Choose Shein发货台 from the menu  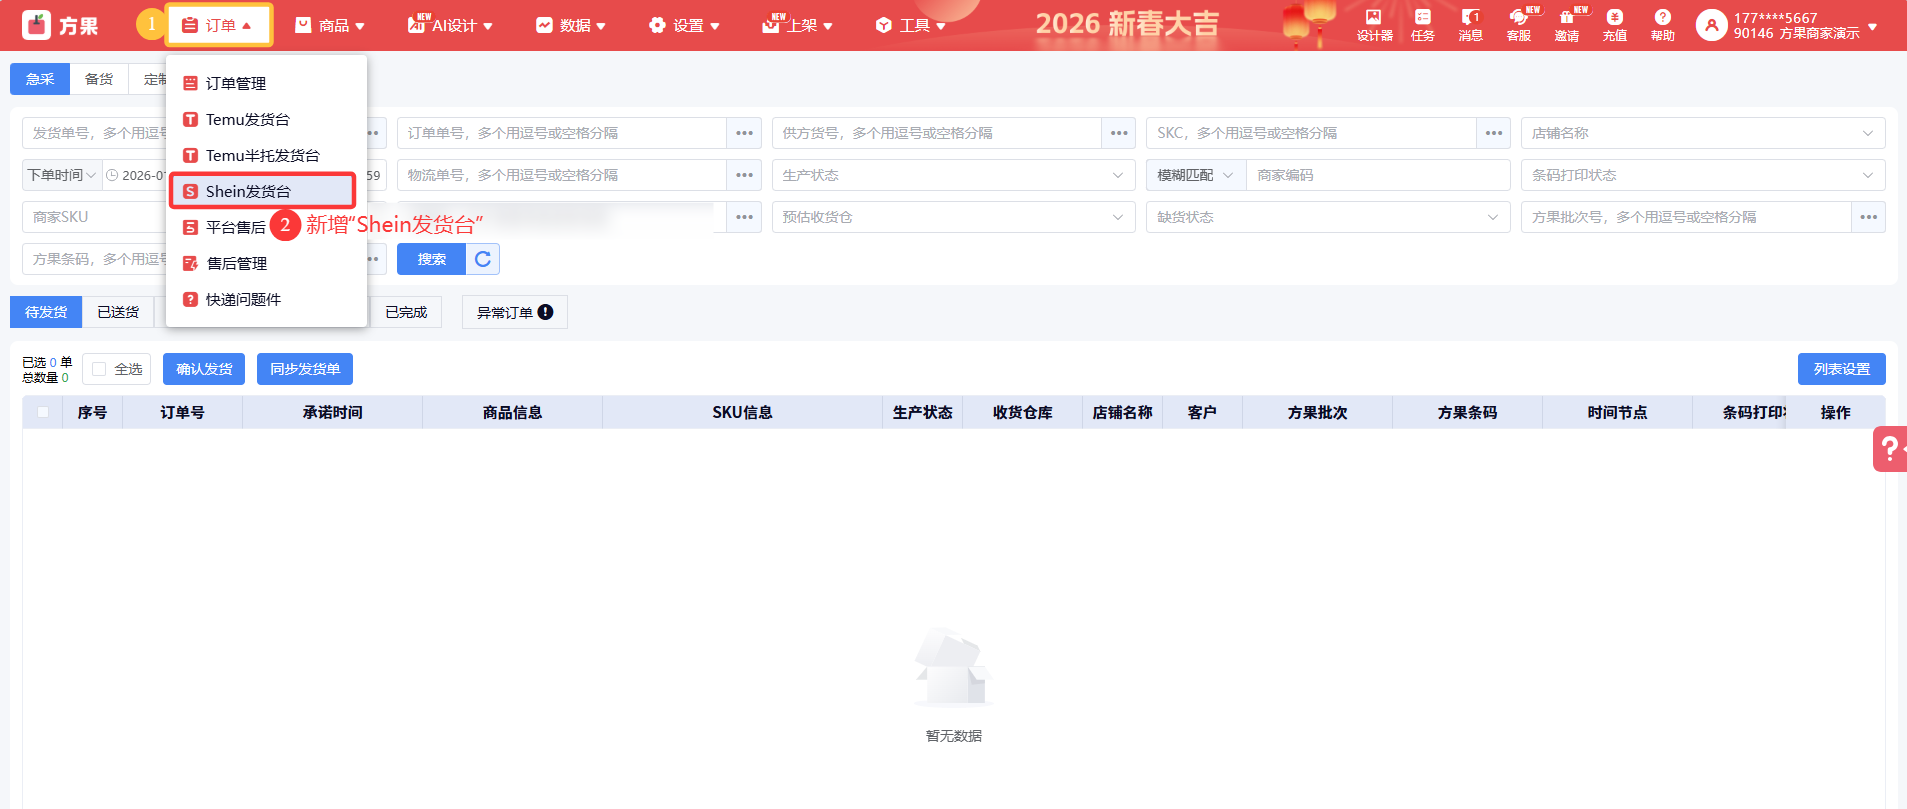(263, 191)
